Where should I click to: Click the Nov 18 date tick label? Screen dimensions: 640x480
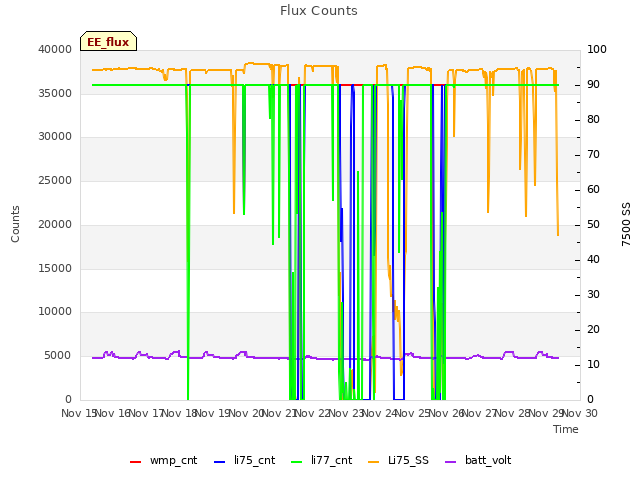pyautogui.click(x=180, y=413)
